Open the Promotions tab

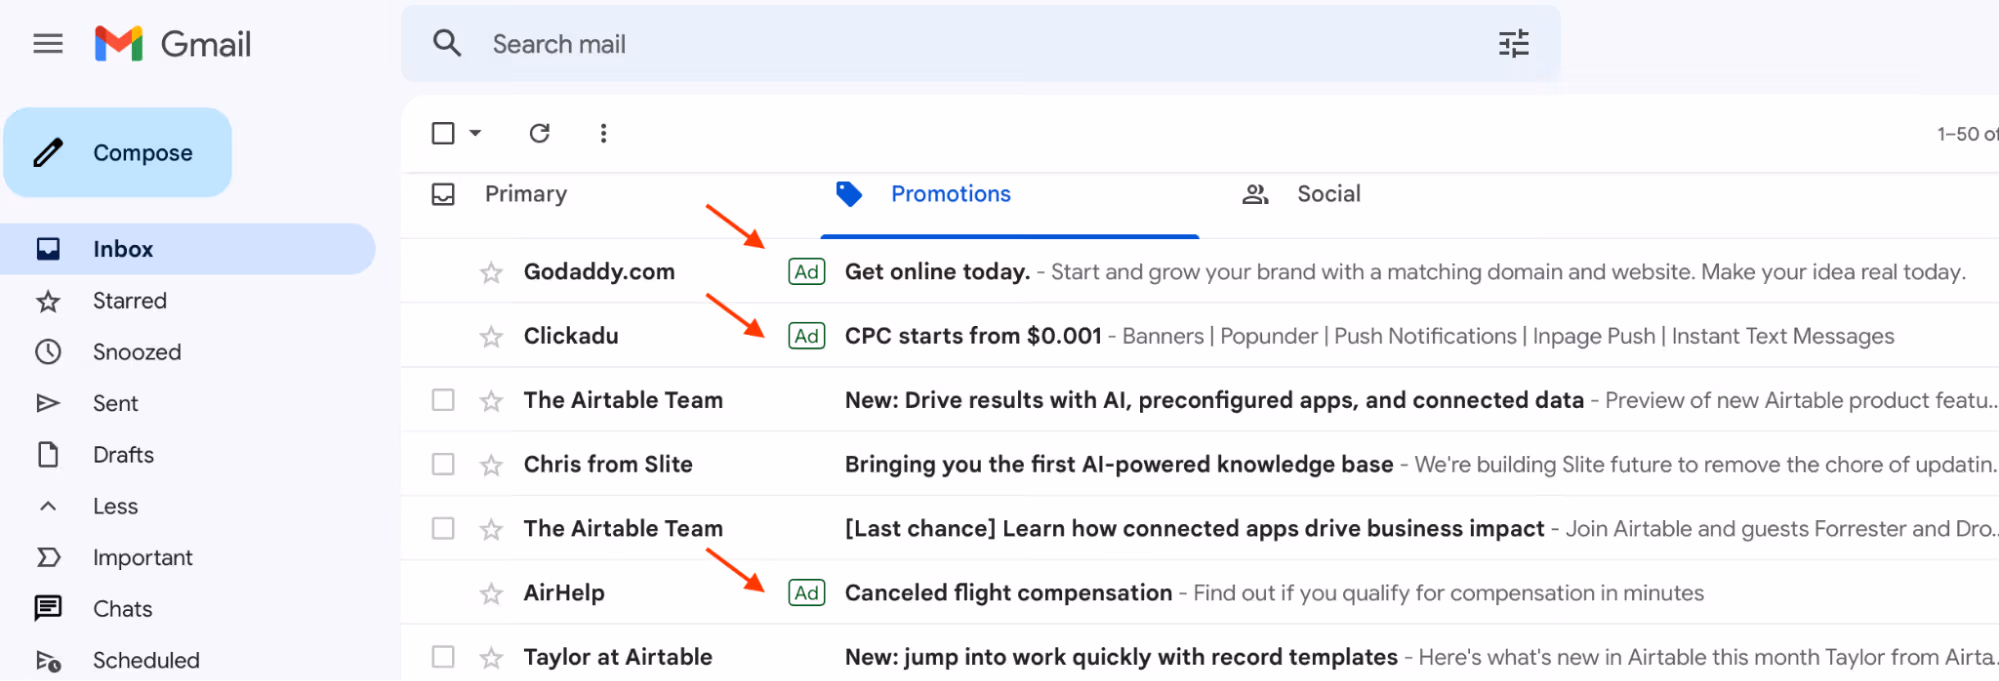pos(950,194)
